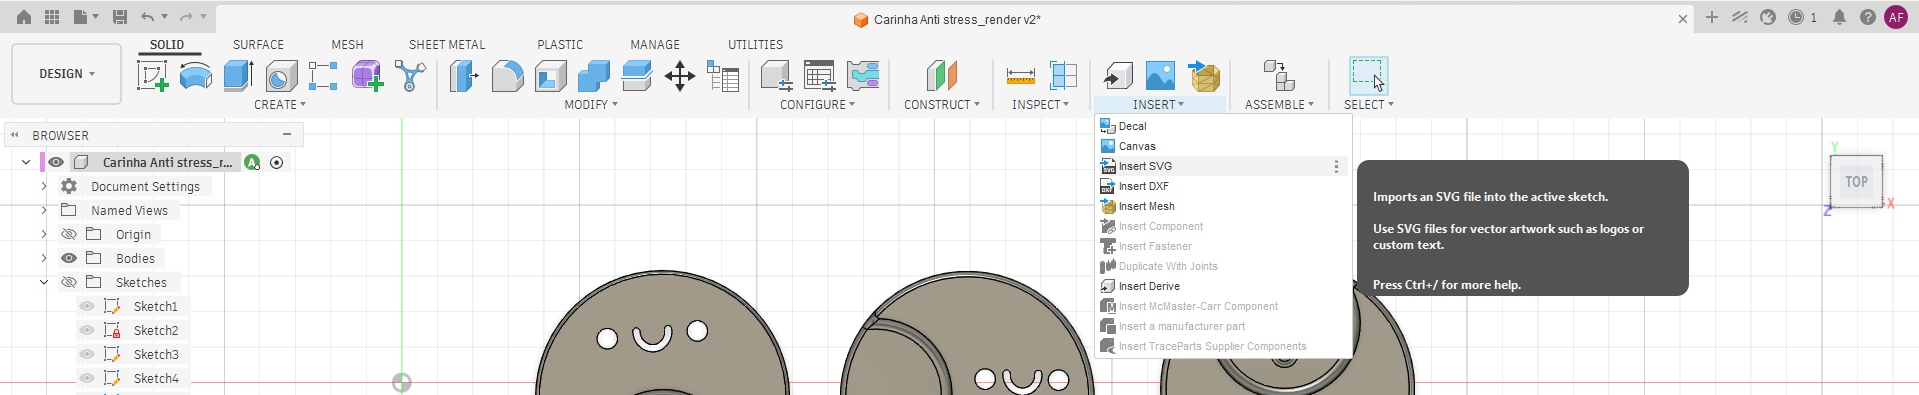The width and height of the screenshot is (1919, 395).
Task: Open the Help question mark menu
Action: [1867, 17]
